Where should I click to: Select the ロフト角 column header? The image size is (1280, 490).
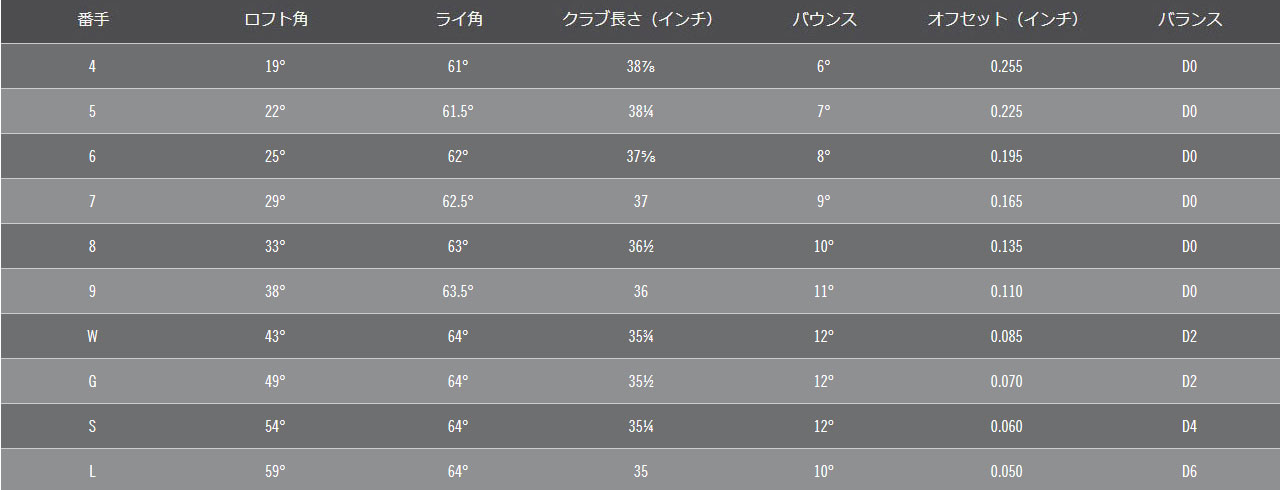tap(276, 20)
